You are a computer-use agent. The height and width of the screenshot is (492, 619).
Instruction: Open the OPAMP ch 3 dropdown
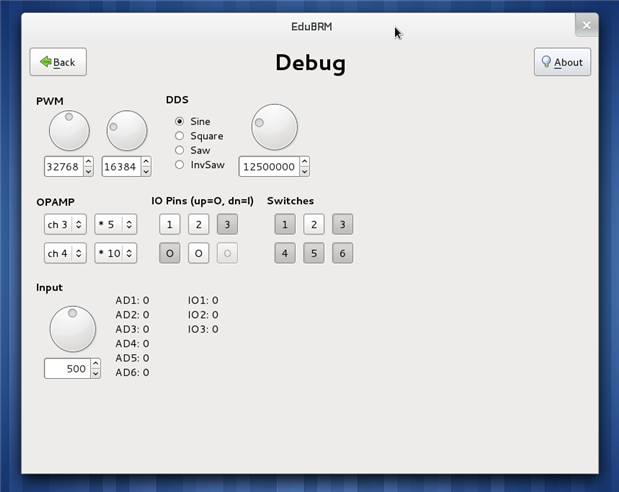click(x=65, y=224)
